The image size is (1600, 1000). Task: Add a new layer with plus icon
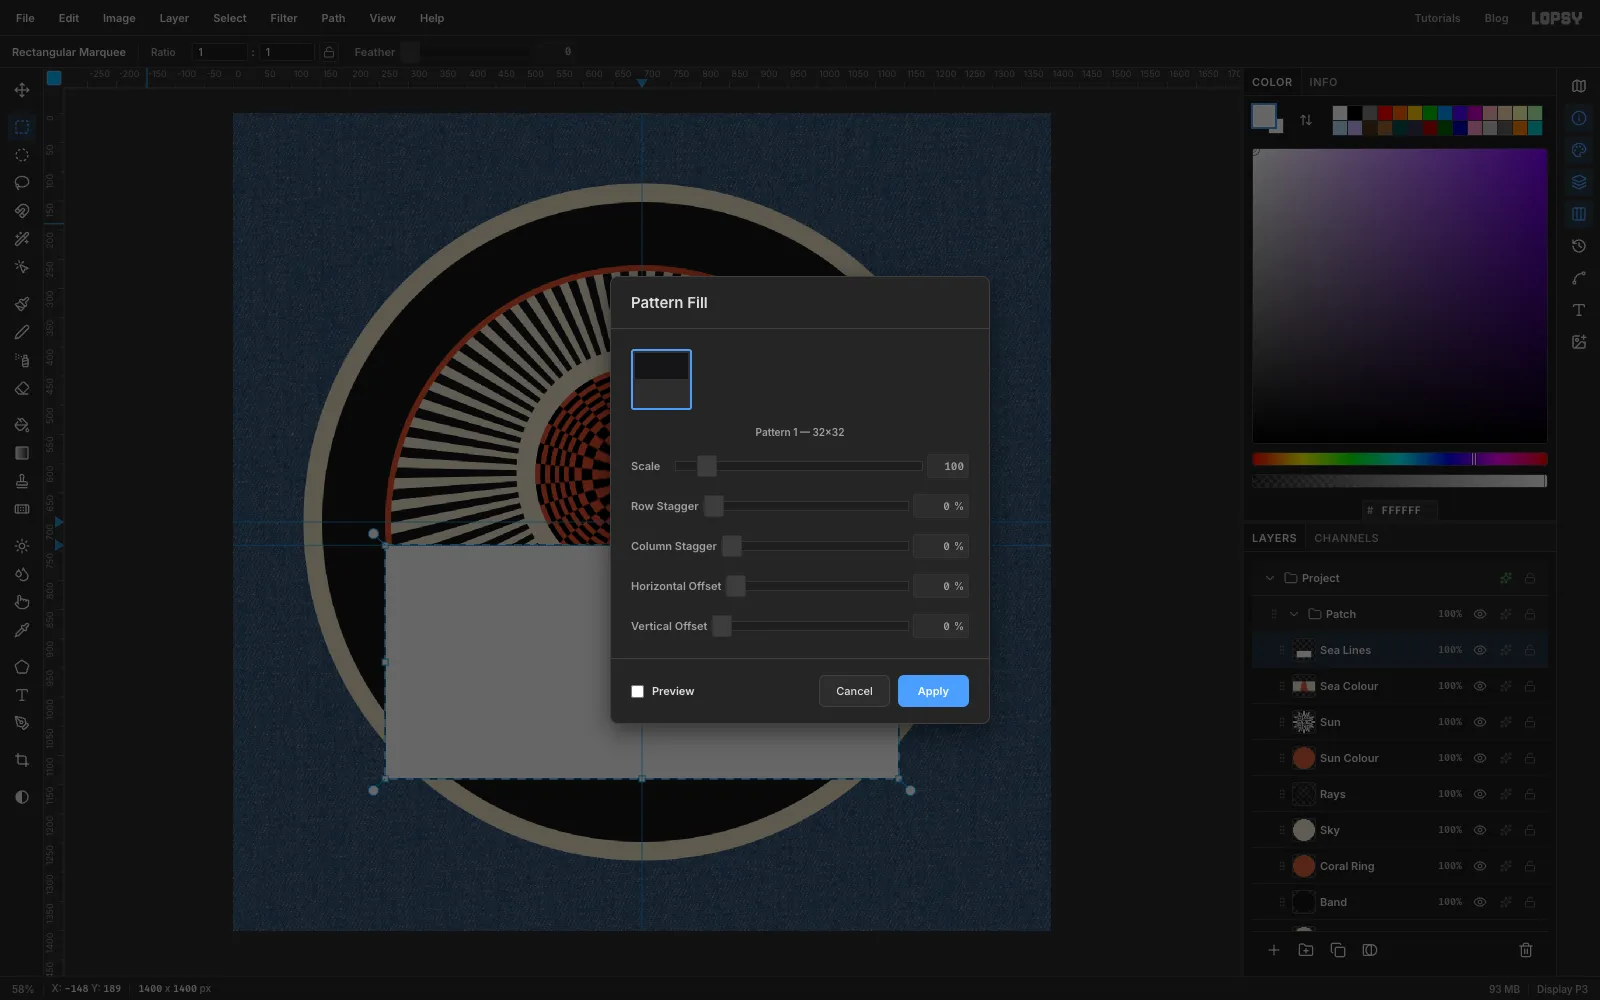coord(1274,950)
